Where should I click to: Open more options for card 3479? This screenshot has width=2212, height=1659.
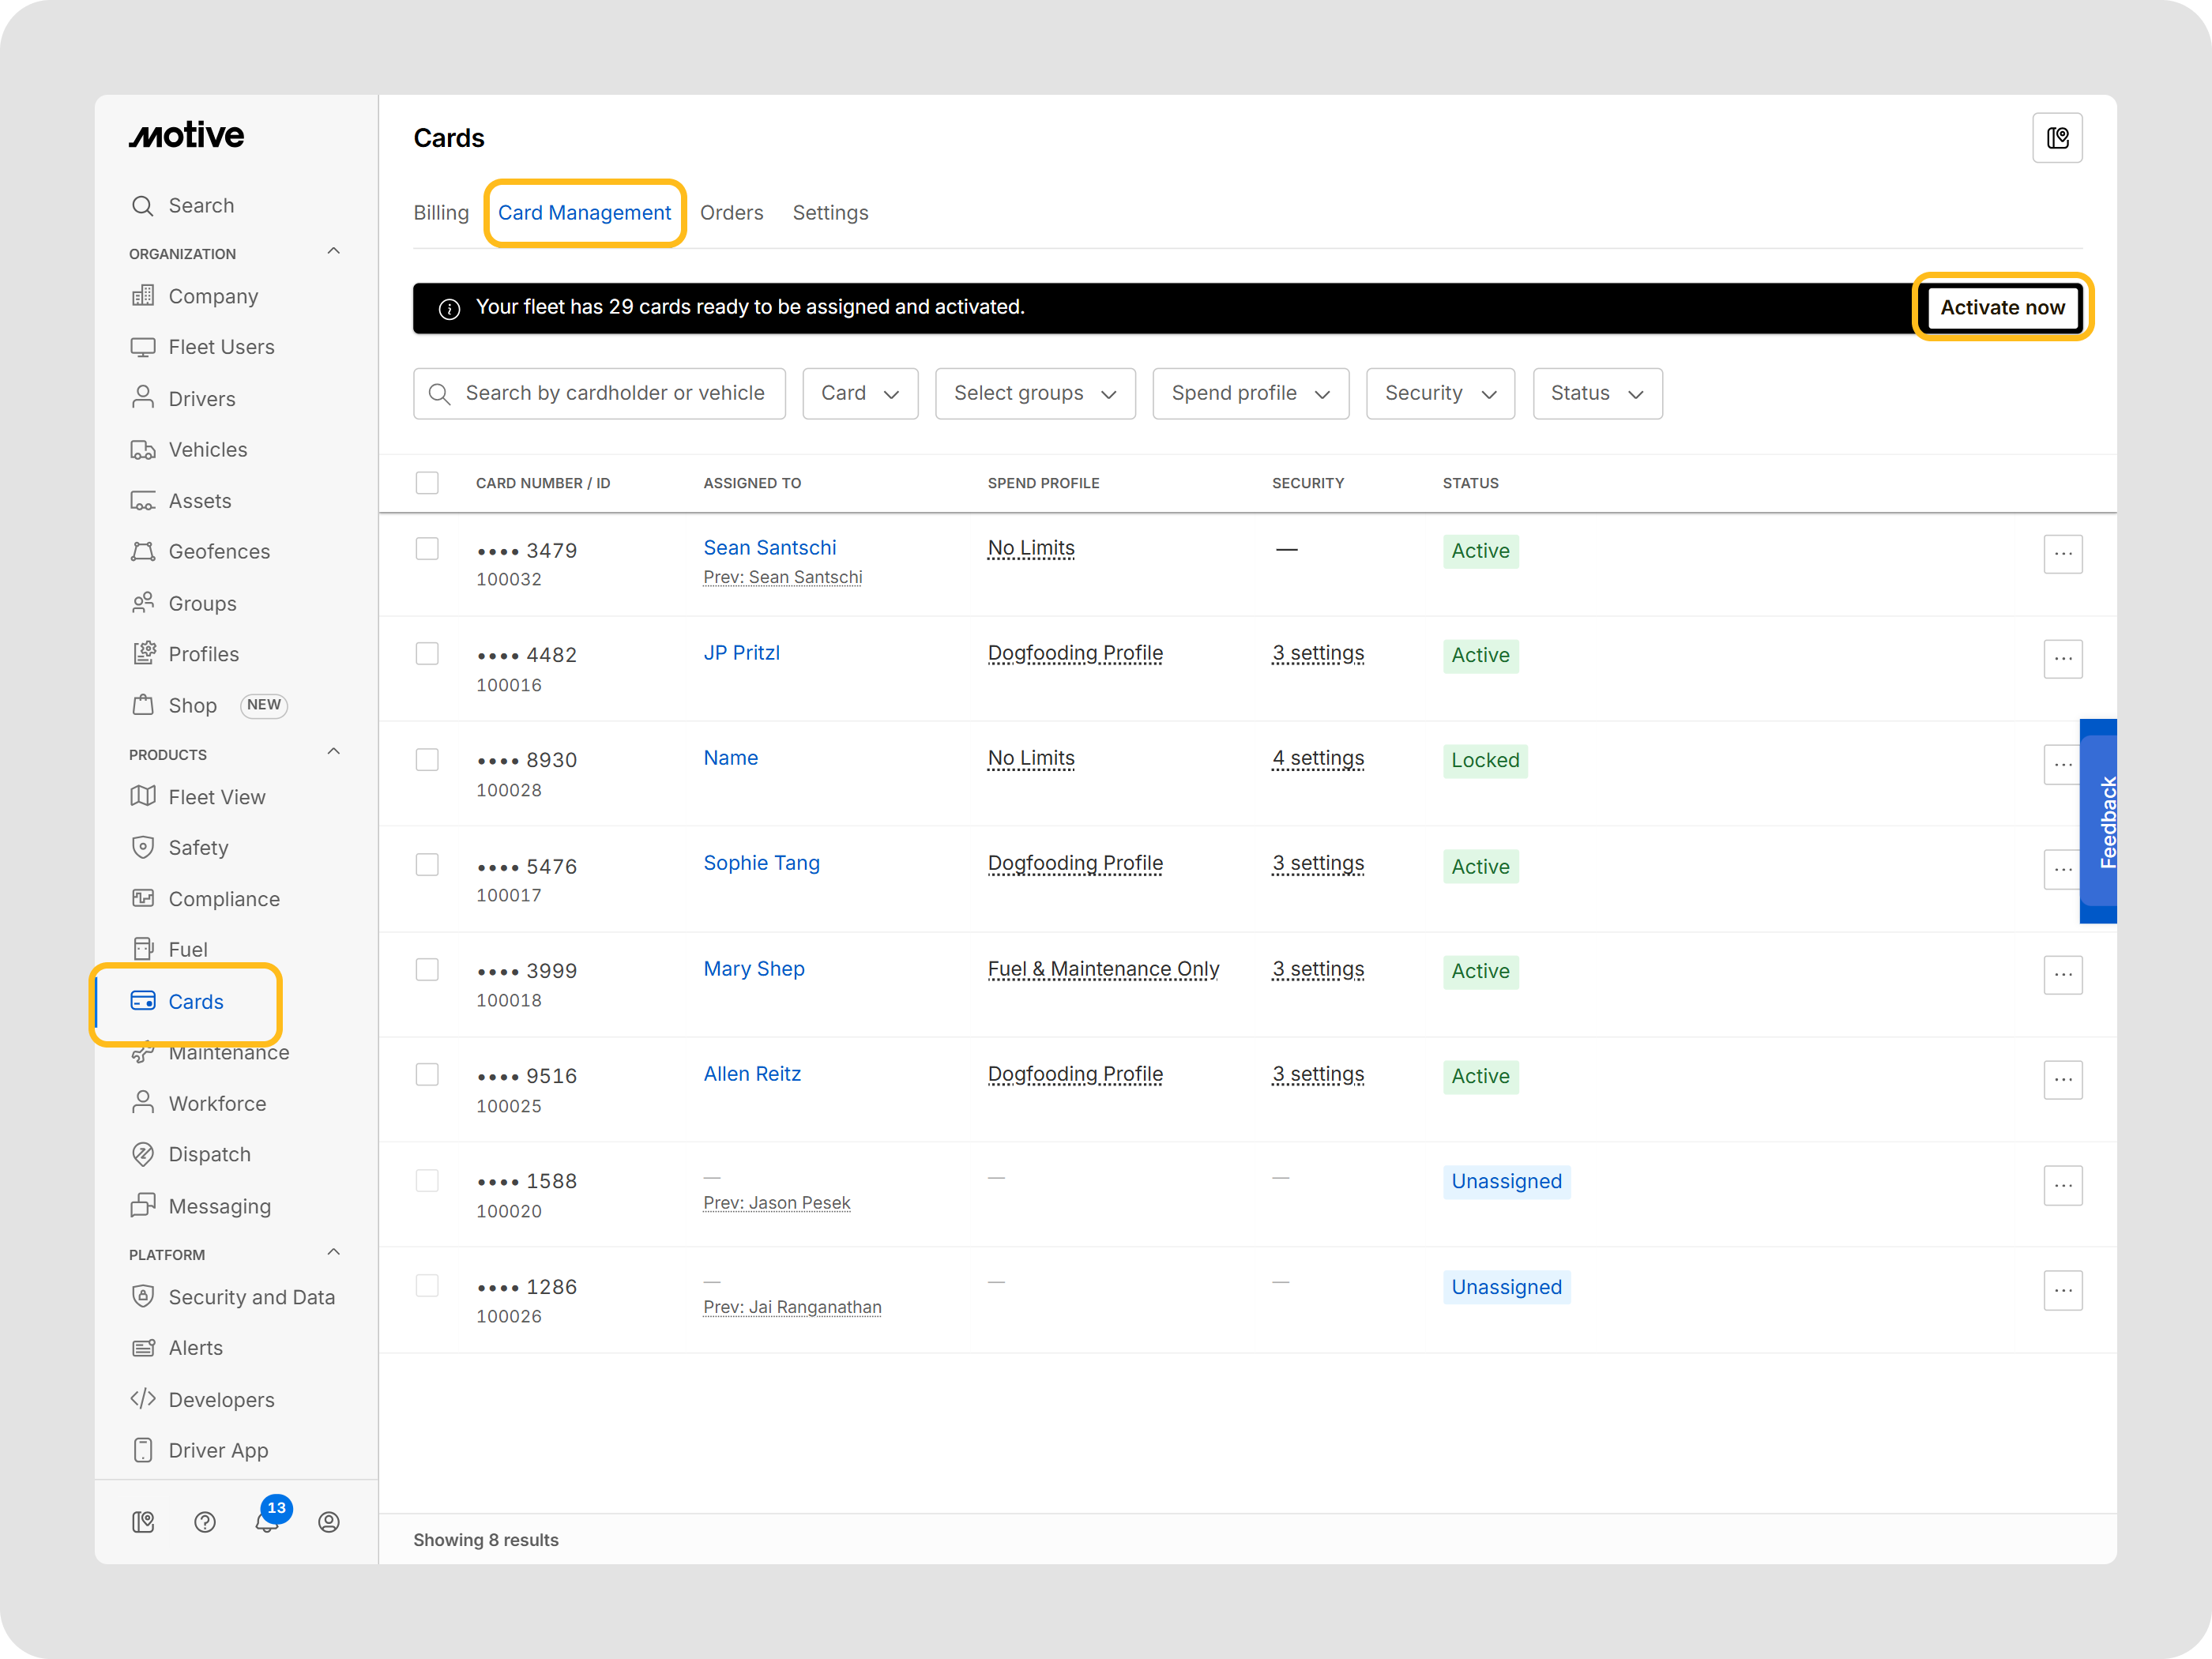pos(2062,554)
